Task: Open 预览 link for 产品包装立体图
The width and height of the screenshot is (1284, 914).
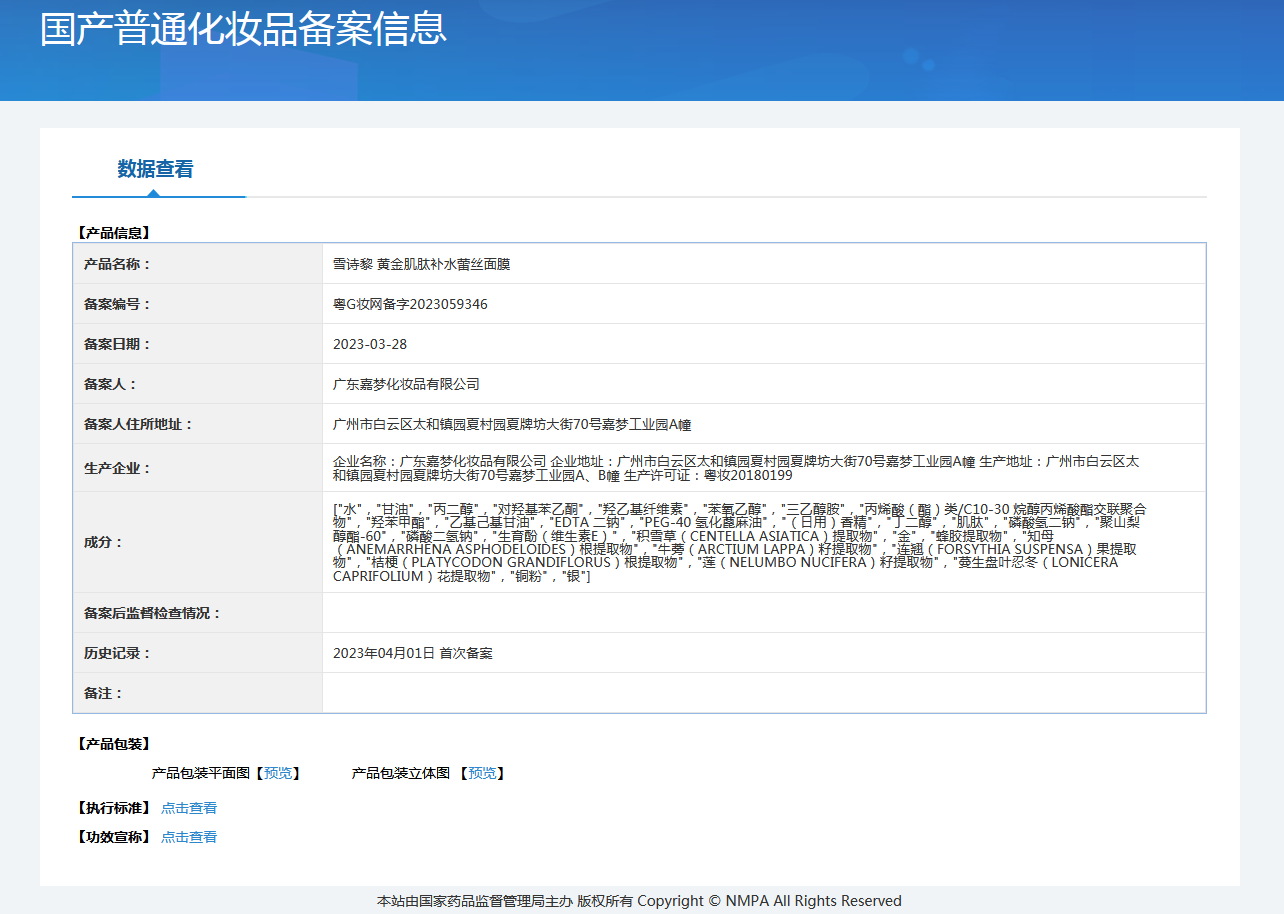Action: (x=482, y=773)
